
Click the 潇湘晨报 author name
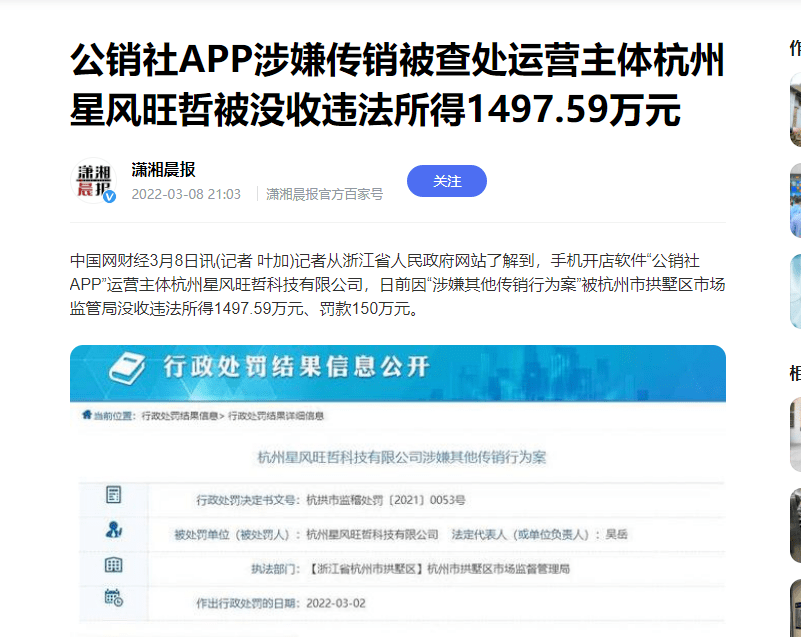163,170
